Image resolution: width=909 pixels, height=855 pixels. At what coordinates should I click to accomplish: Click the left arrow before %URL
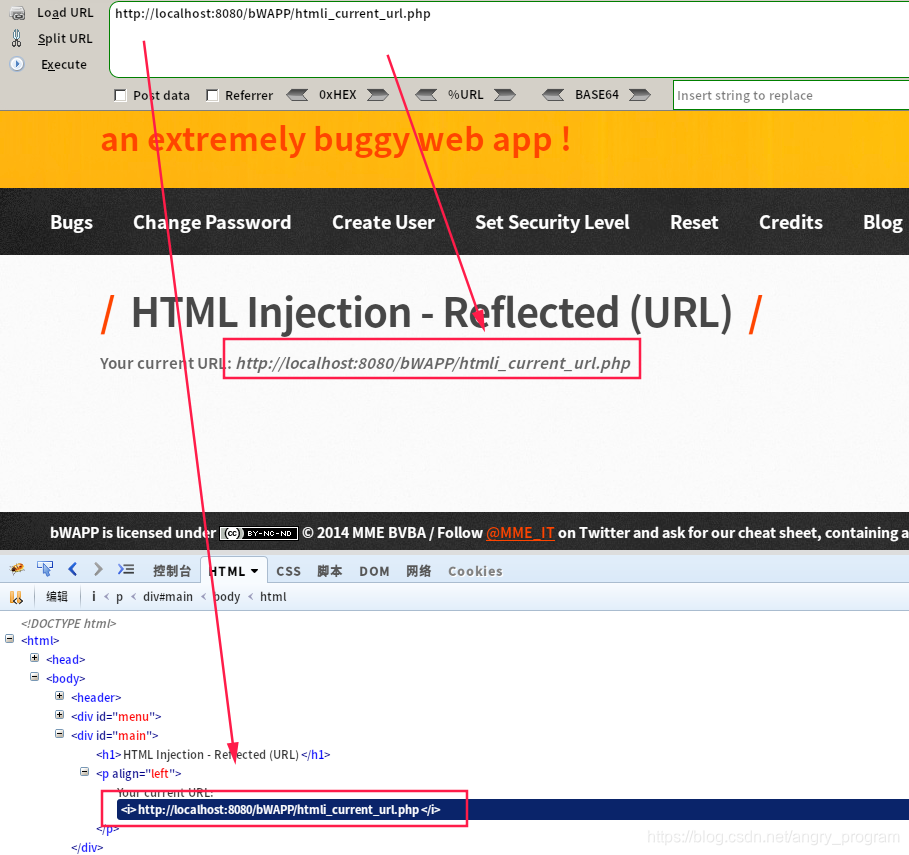coord(426,94)
